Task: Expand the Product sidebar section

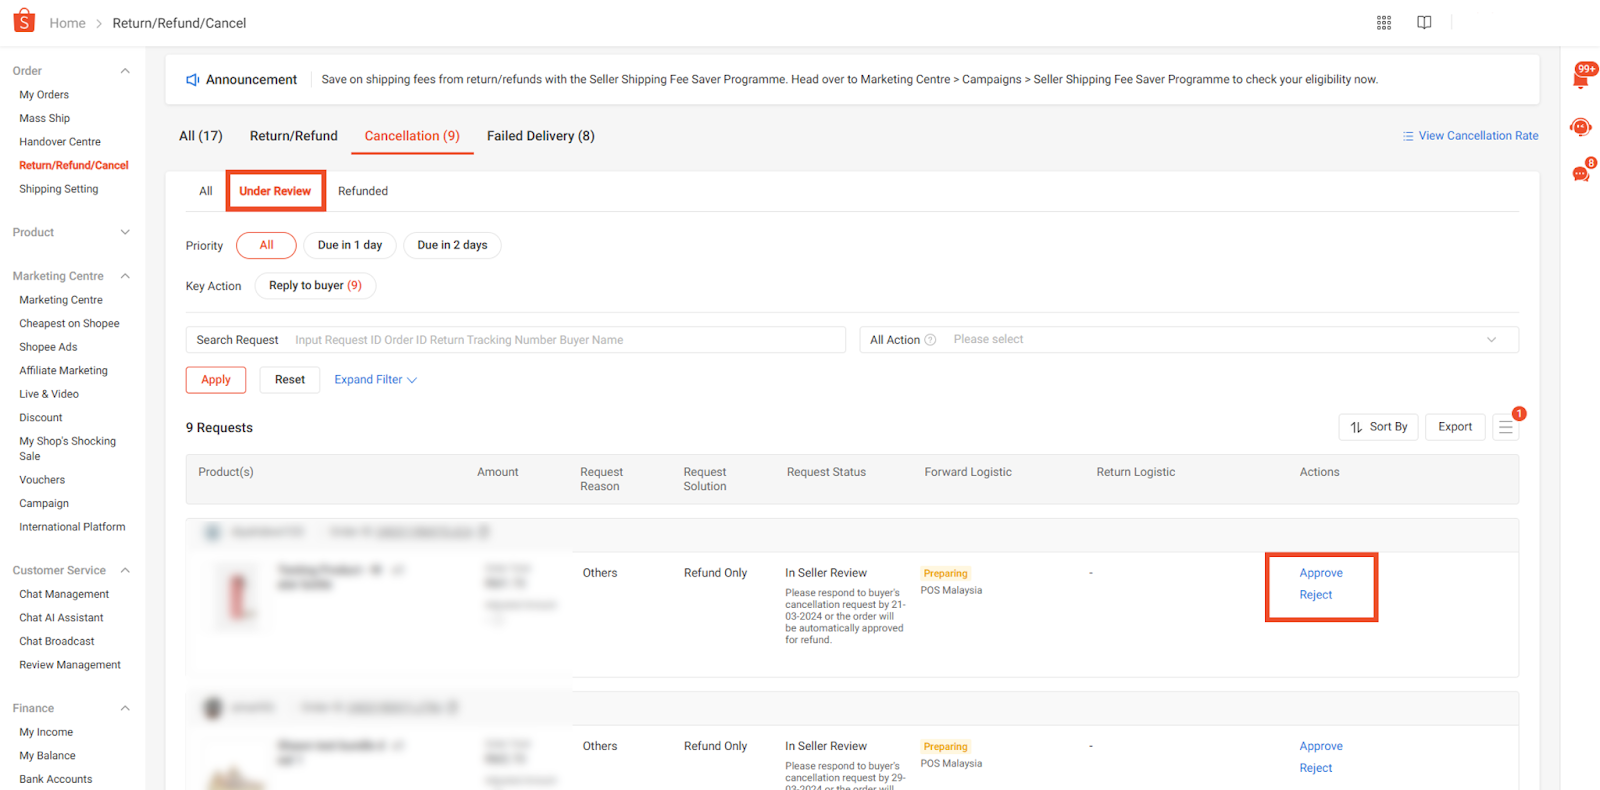Action: click(125, 232)
